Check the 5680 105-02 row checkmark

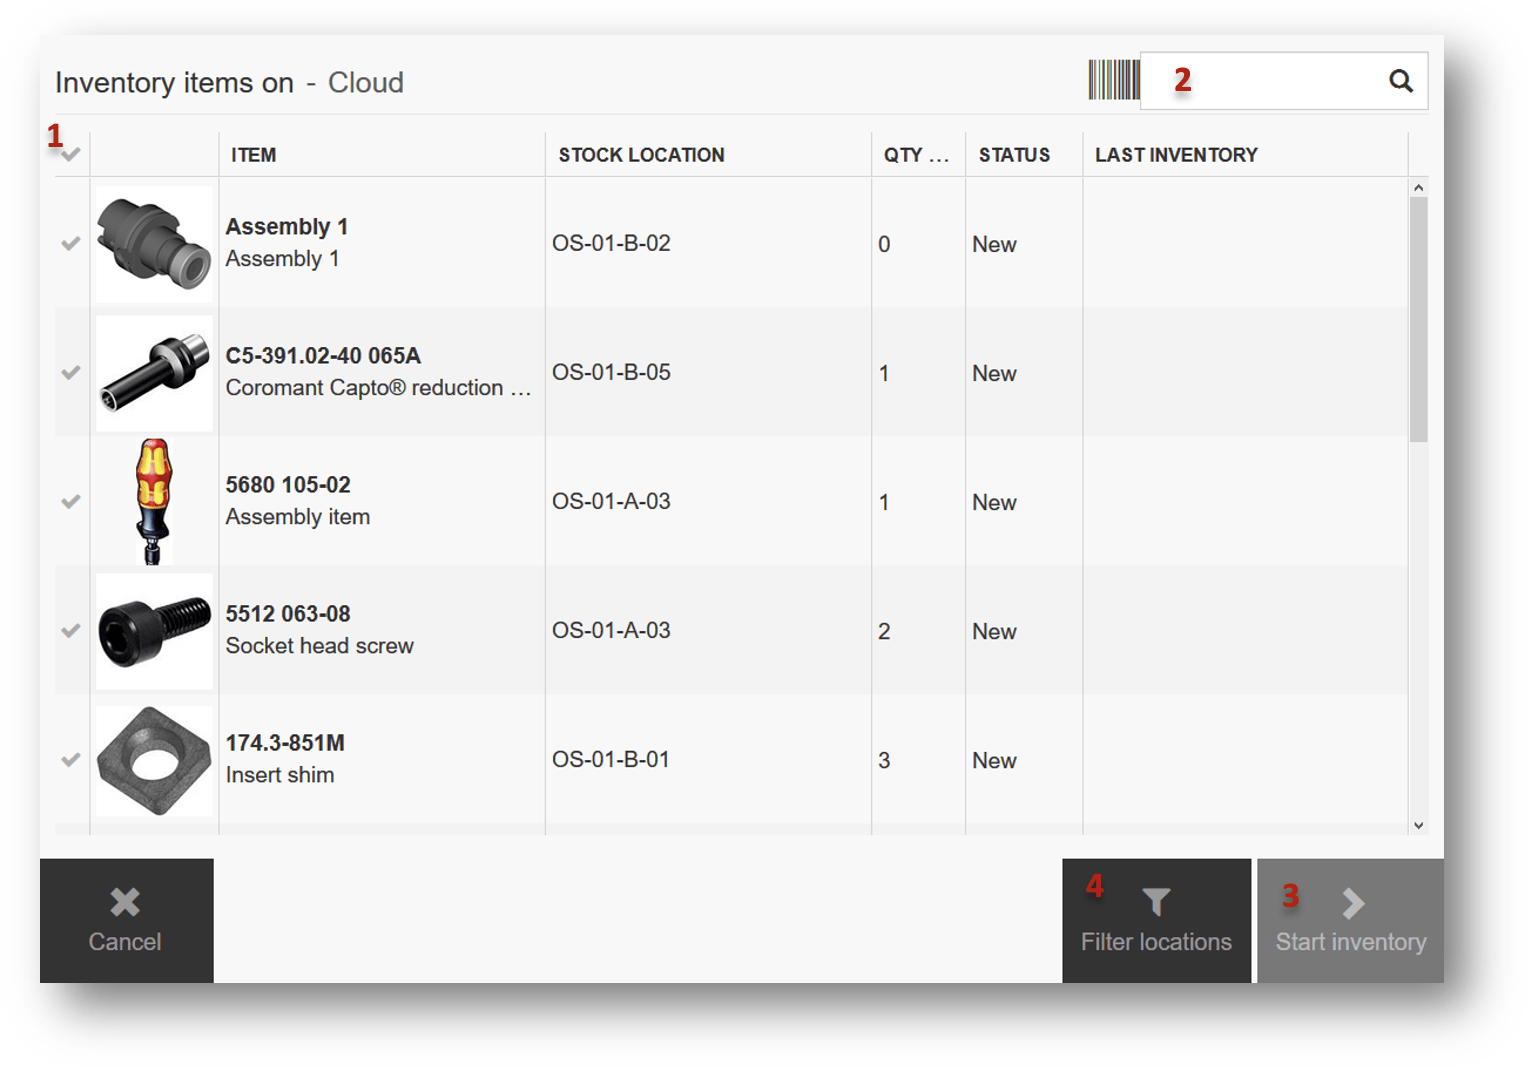pyautogui.click(x=71, y=501)
